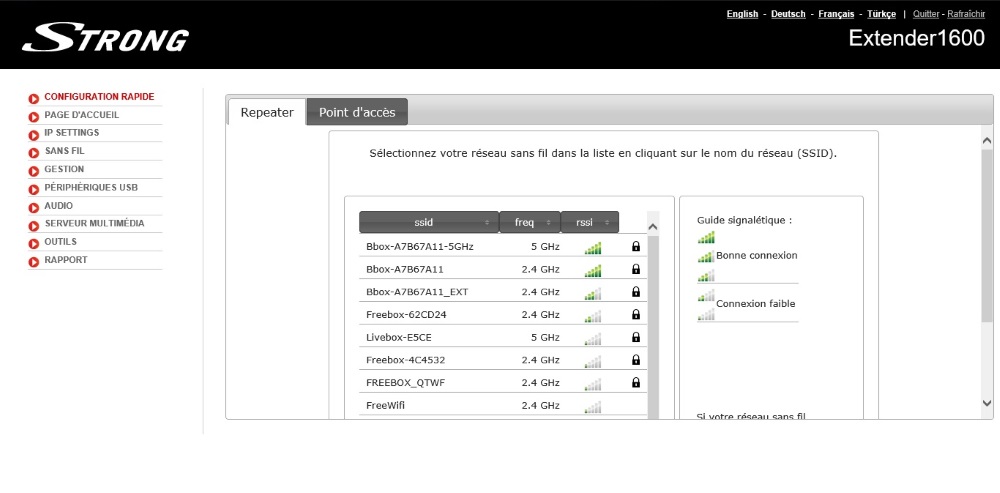
Task: Click the arrow icon beside Gestion
Action: coord(34,171)
